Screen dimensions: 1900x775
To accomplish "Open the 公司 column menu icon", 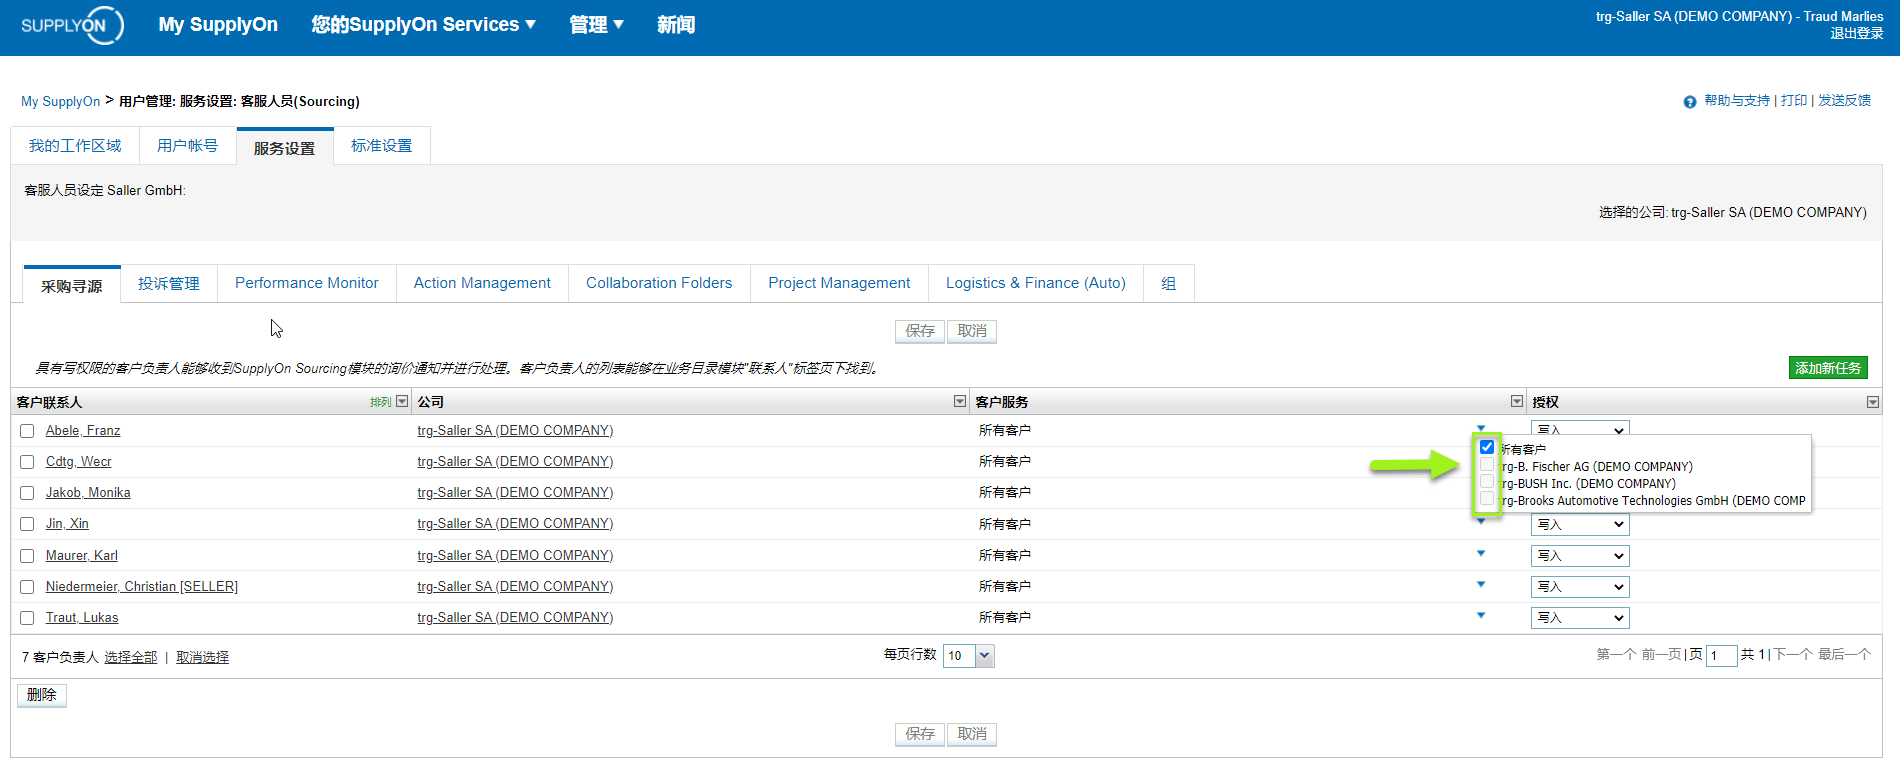I will (x=960, y=401).
